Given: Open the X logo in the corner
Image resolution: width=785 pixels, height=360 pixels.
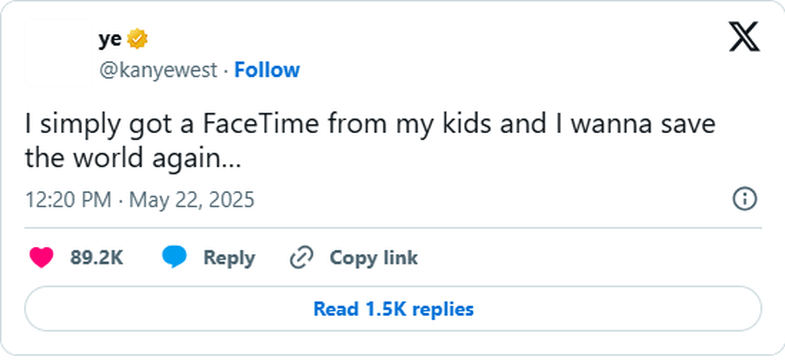Looking at the screenshot, I should click(x=744, y=37).
